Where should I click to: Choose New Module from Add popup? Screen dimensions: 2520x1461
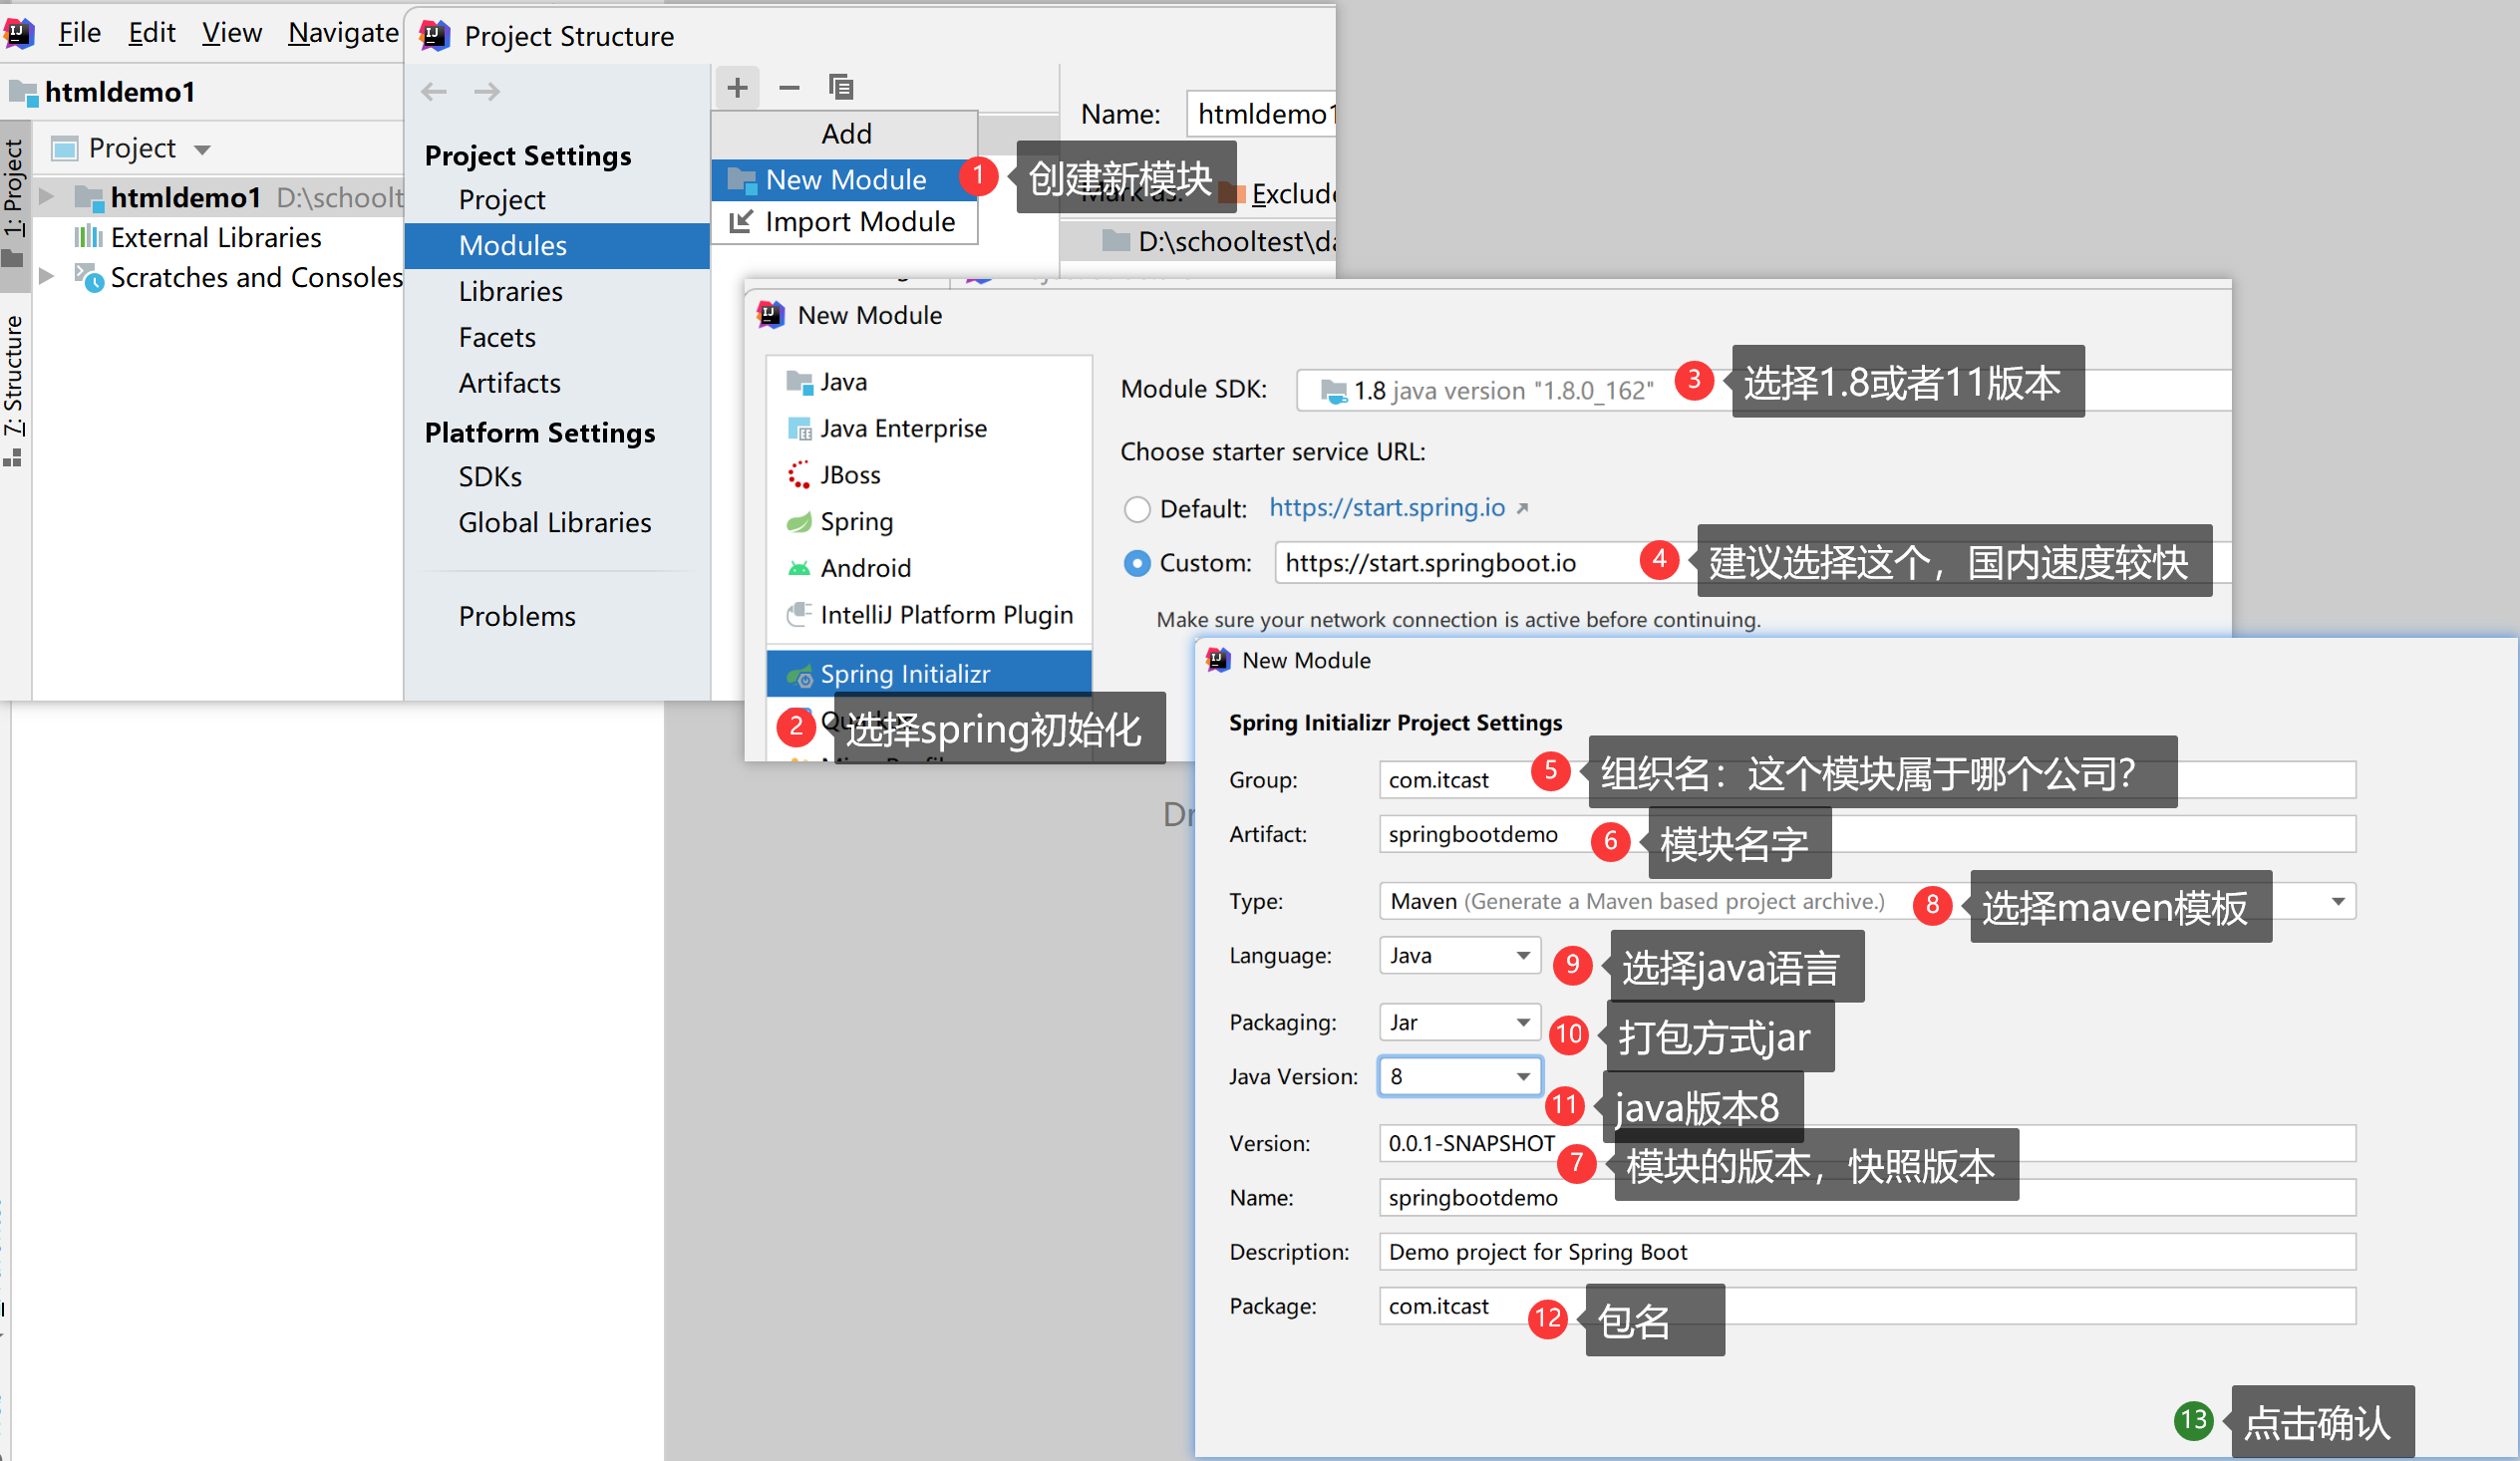pos(844,180)
